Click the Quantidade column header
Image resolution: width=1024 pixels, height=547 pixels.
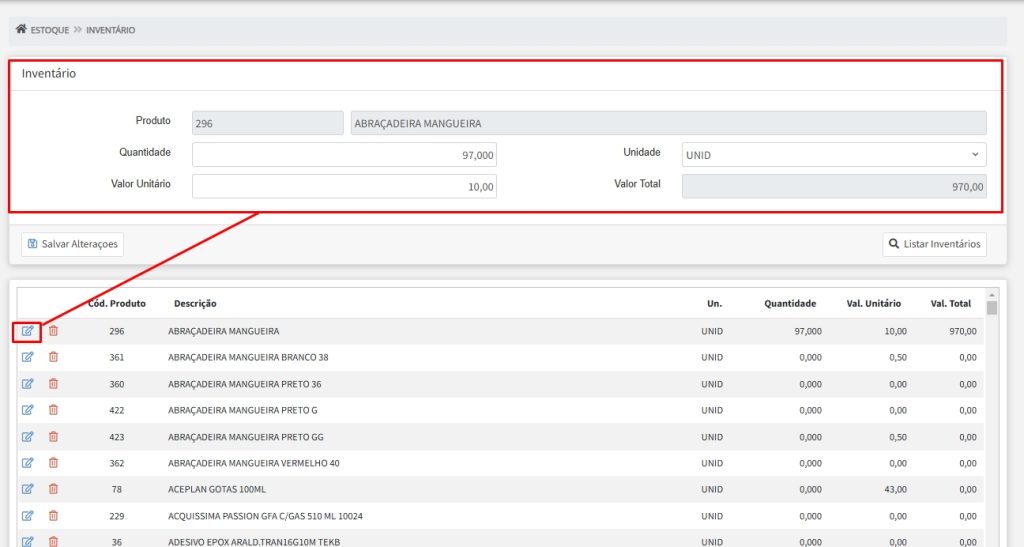(790, 304)
